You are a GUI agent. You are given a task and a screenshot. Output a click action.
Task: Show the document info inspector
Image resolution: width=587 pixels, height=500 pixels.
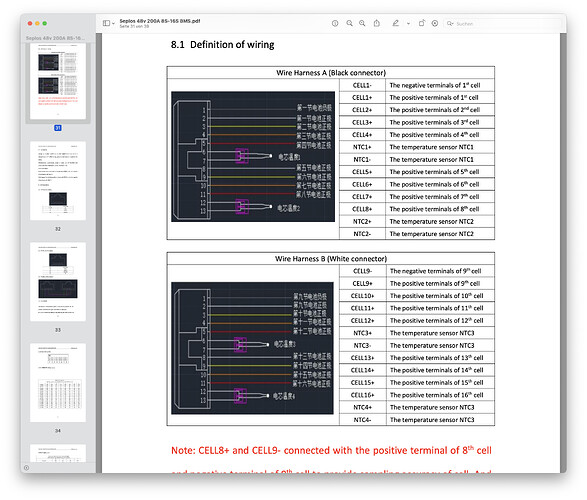(x=335, y=23)
